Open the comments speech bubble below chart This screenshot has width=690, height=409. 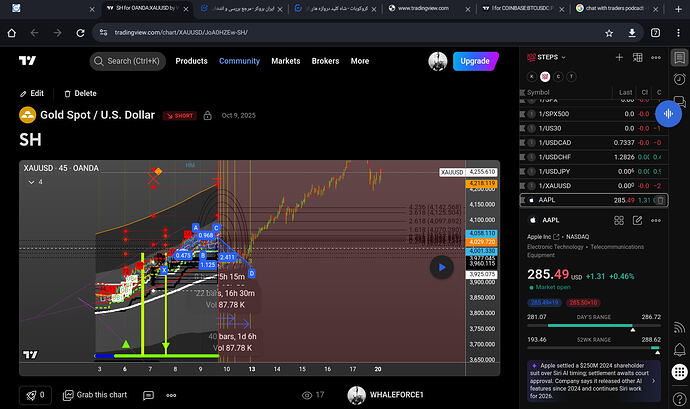point(148,395)
